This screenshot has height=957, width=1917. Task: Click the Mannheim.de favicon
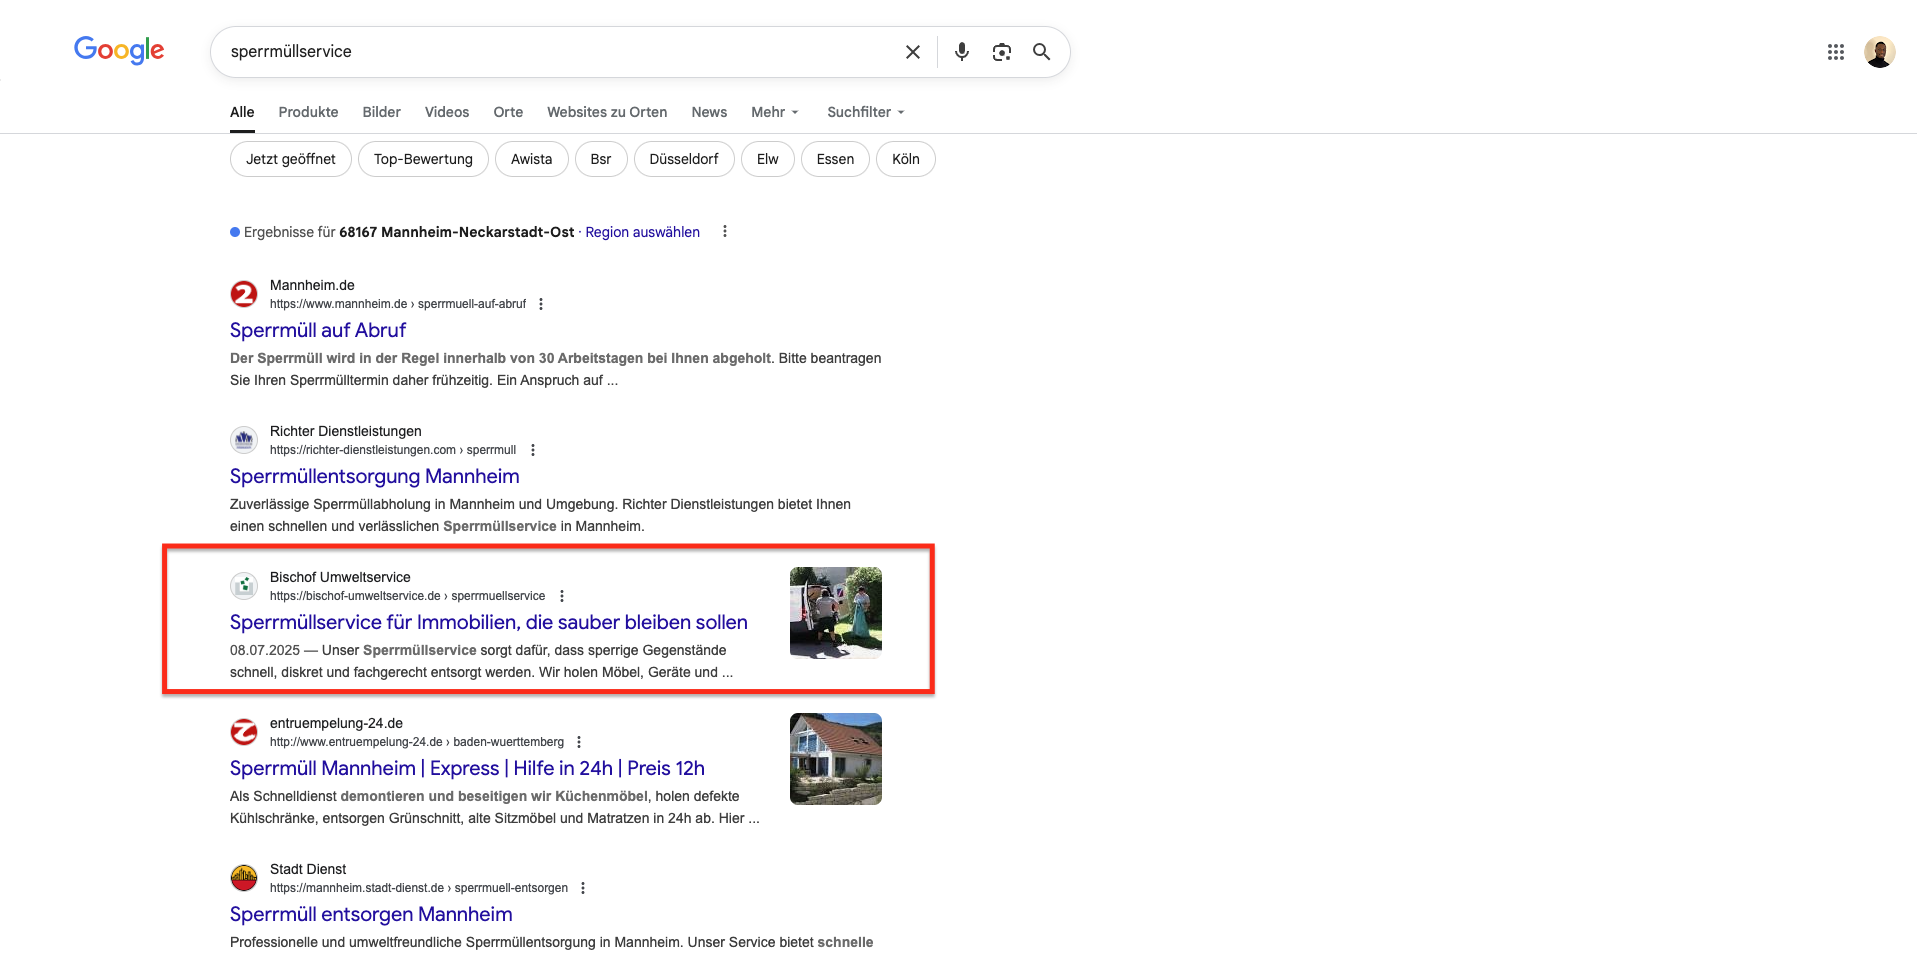tap(244, 294)
